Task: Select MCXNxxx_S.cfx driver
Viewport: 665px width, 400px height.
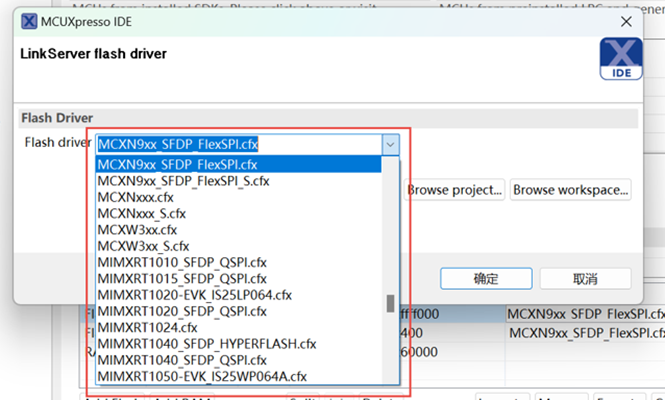Action: [238, 213]
